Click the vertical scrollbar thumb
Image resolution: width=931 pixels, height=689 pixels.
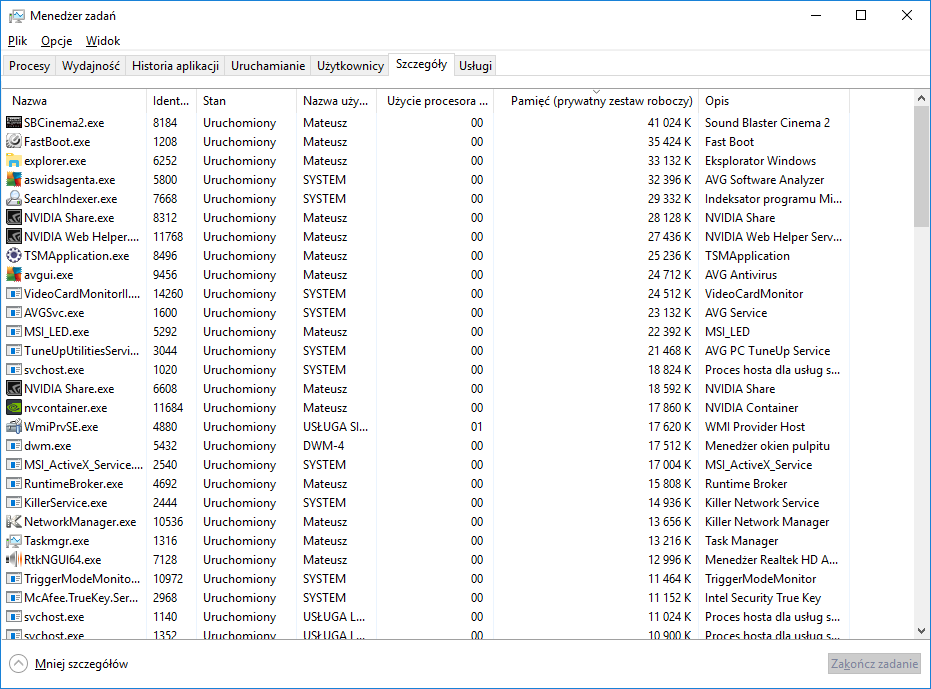click(x=921, y=166)
